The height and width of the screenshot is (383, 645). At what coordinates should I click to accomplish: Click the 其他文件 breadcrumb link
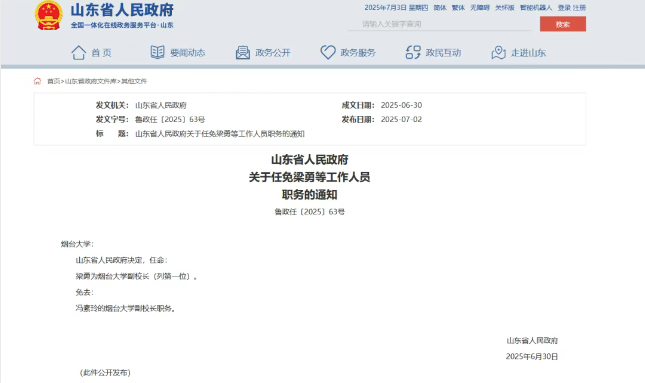point(134,81)
